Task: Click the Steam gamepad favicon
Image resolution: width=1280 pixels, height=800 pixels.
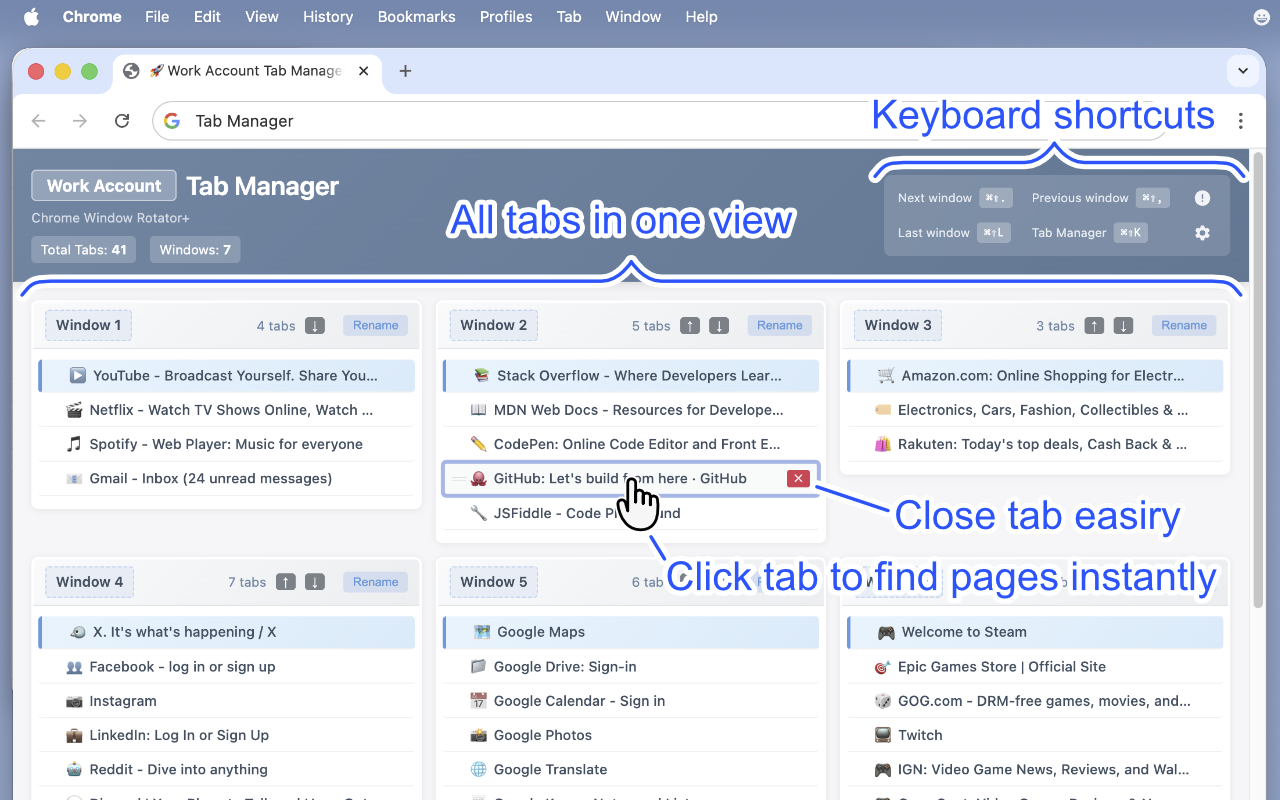Action: pos(886,632)
